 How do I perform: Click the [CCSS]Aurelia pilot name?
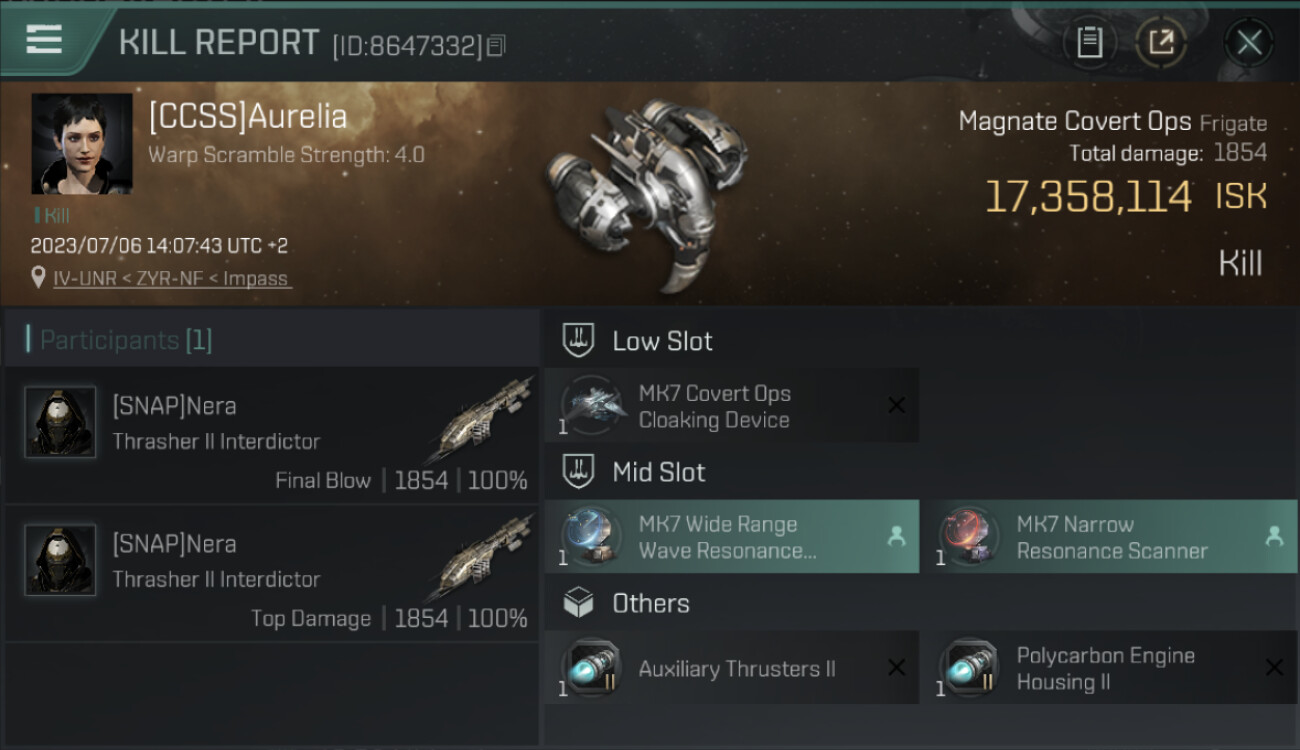tap(248, 116)
